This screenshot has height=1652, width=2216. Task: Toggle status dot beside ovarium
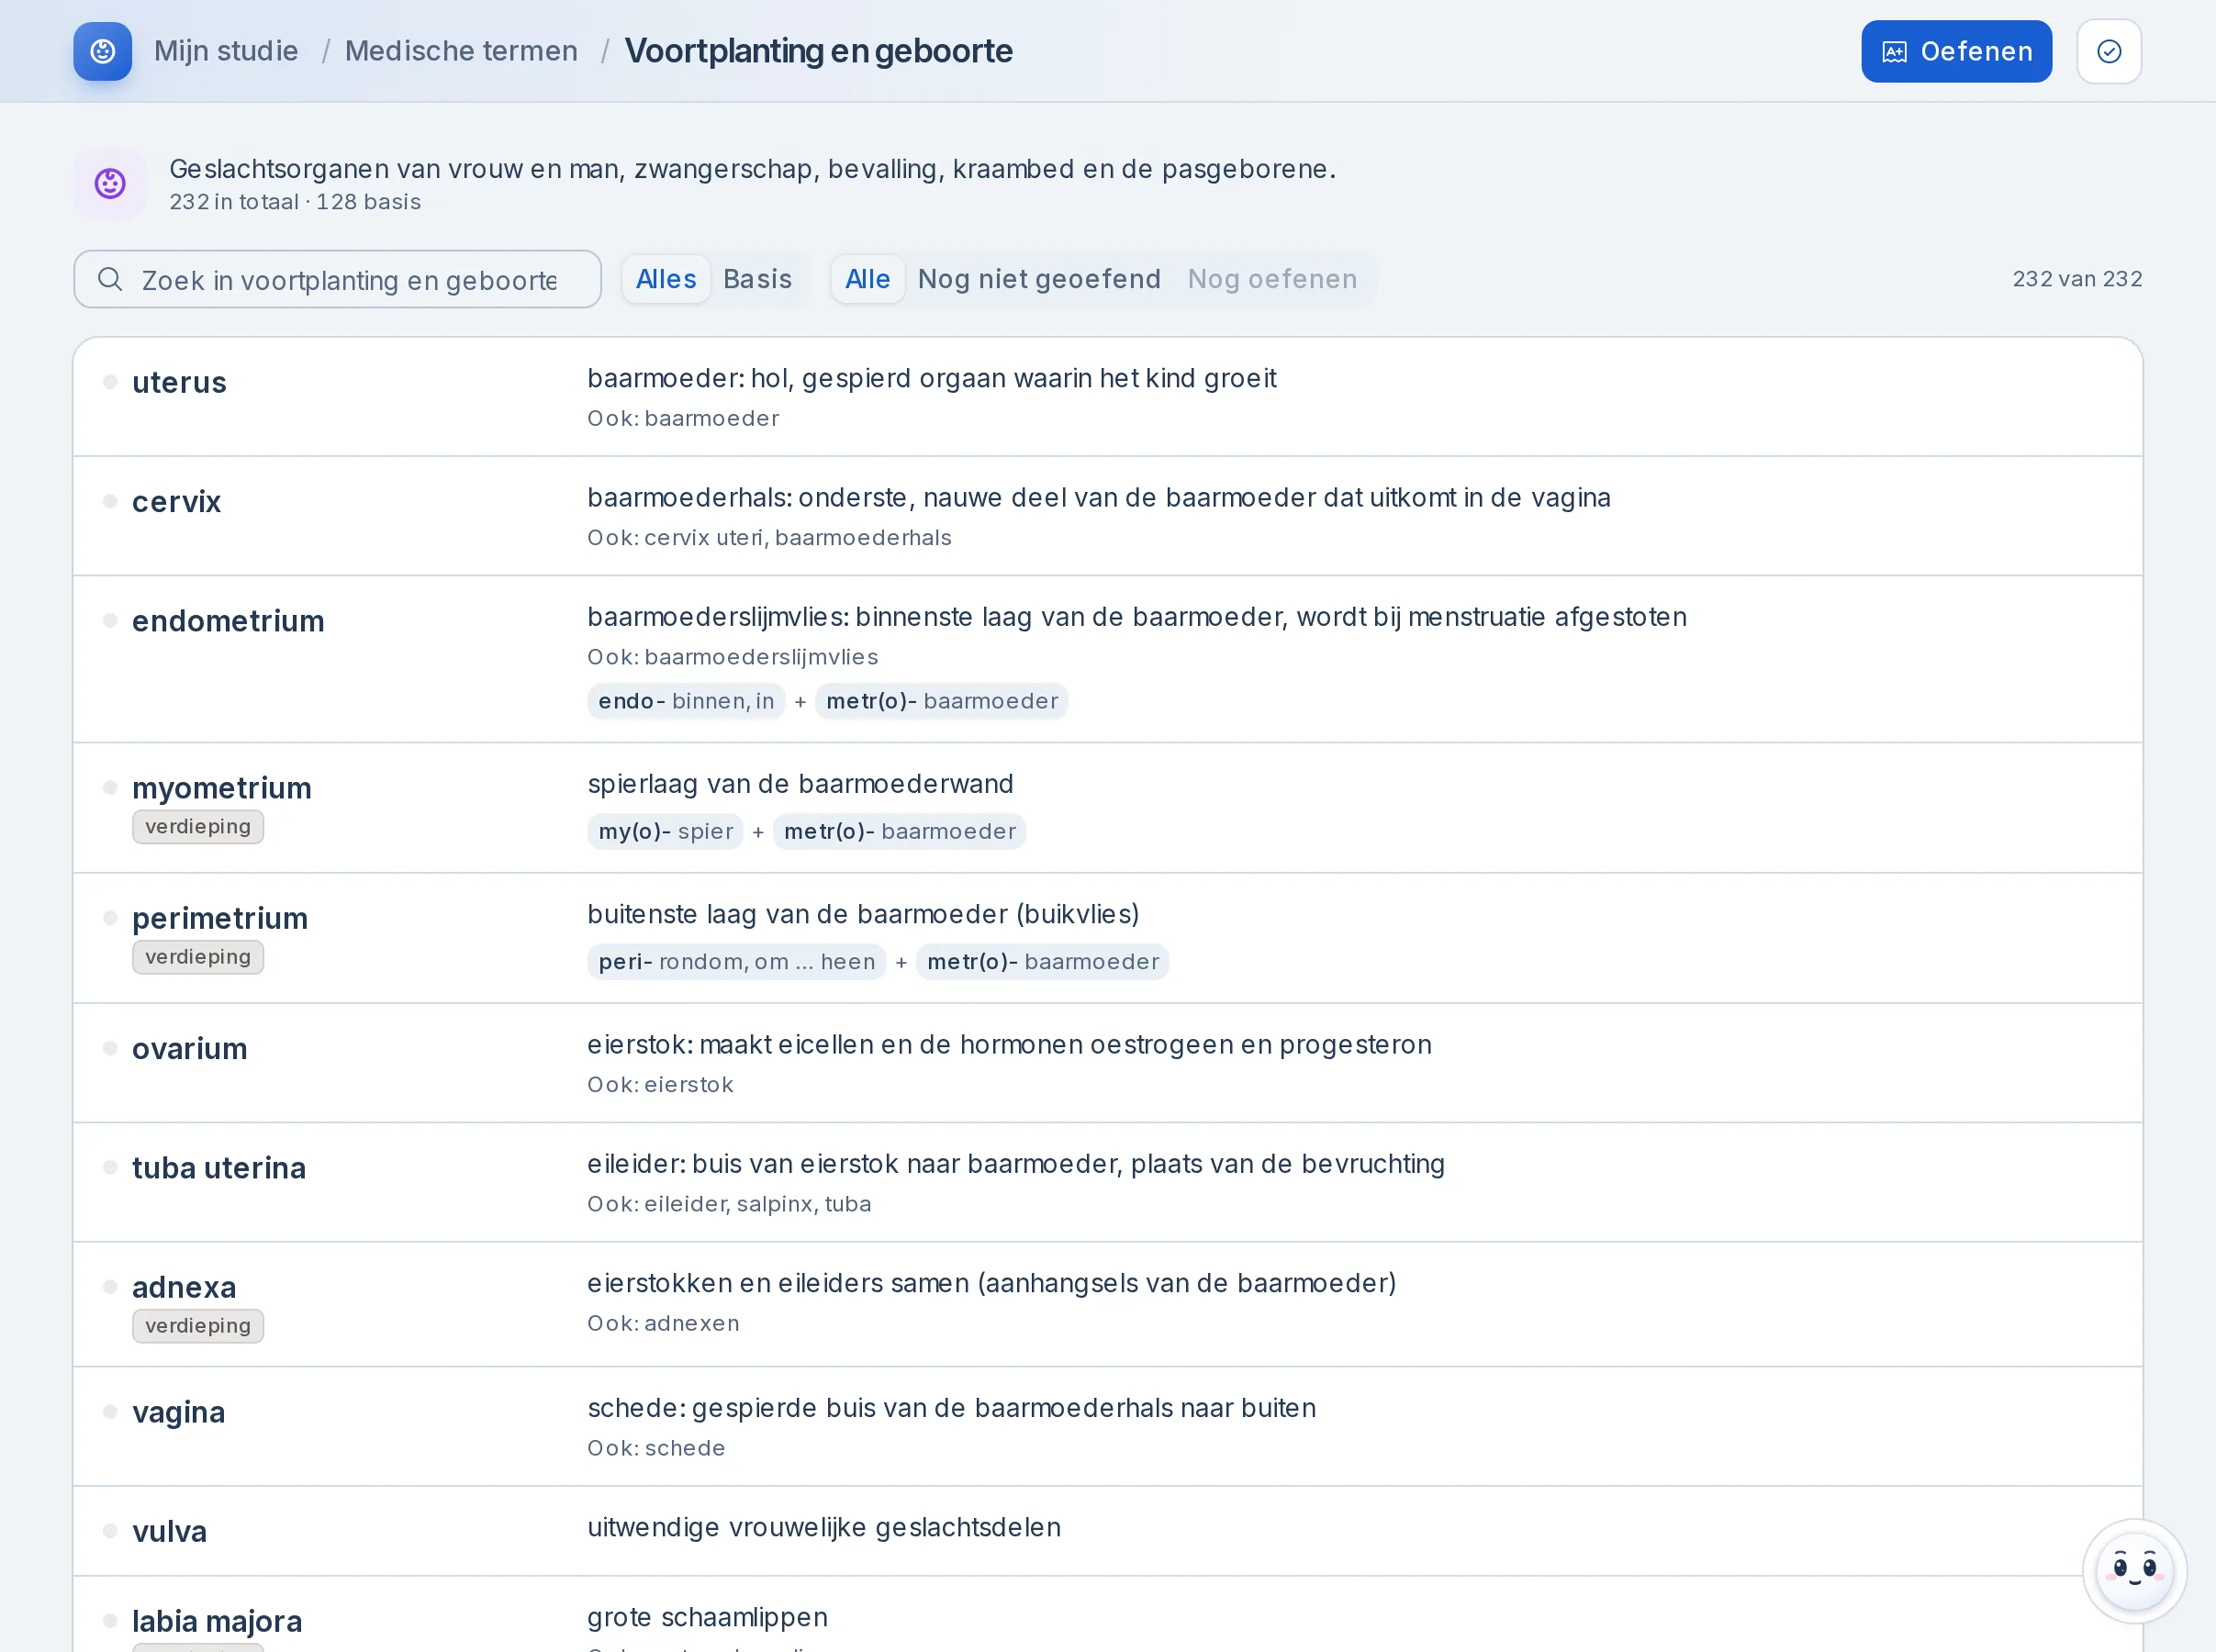110,1048
